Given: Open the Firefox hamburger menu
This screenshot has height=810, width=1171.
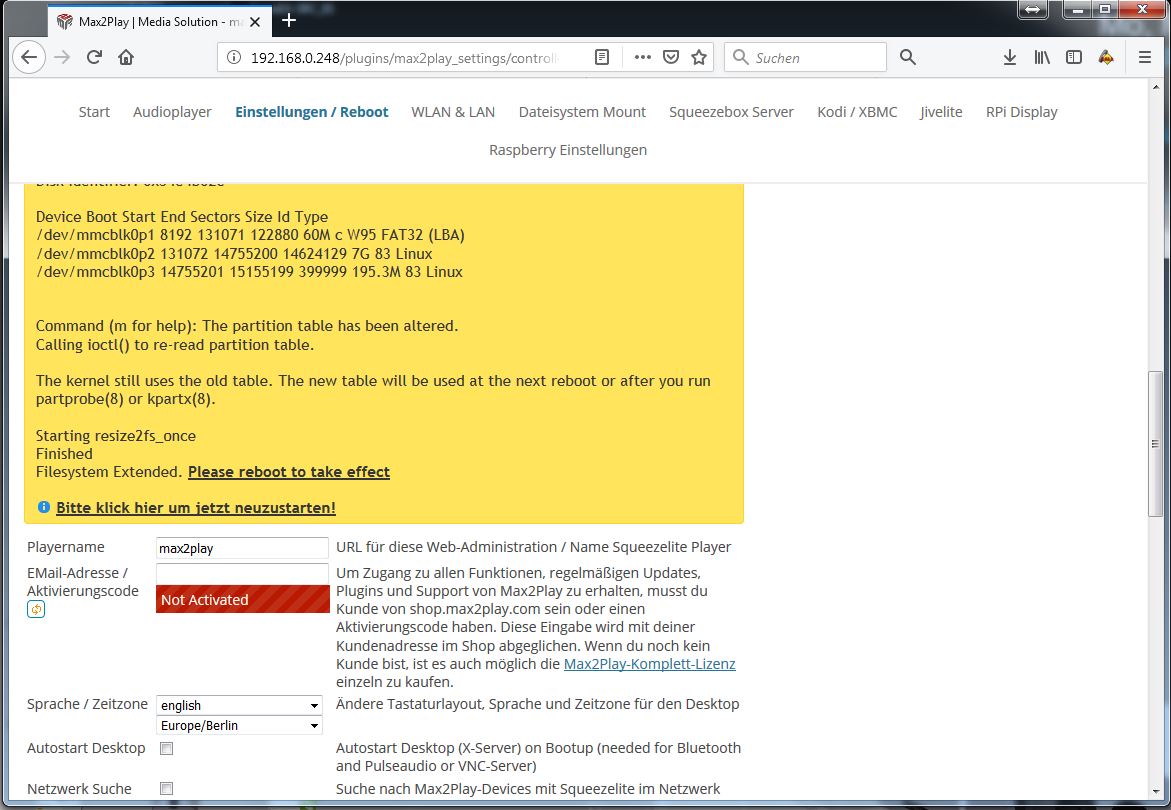Looking at the screenshot, I should (x=1144, y=57).
